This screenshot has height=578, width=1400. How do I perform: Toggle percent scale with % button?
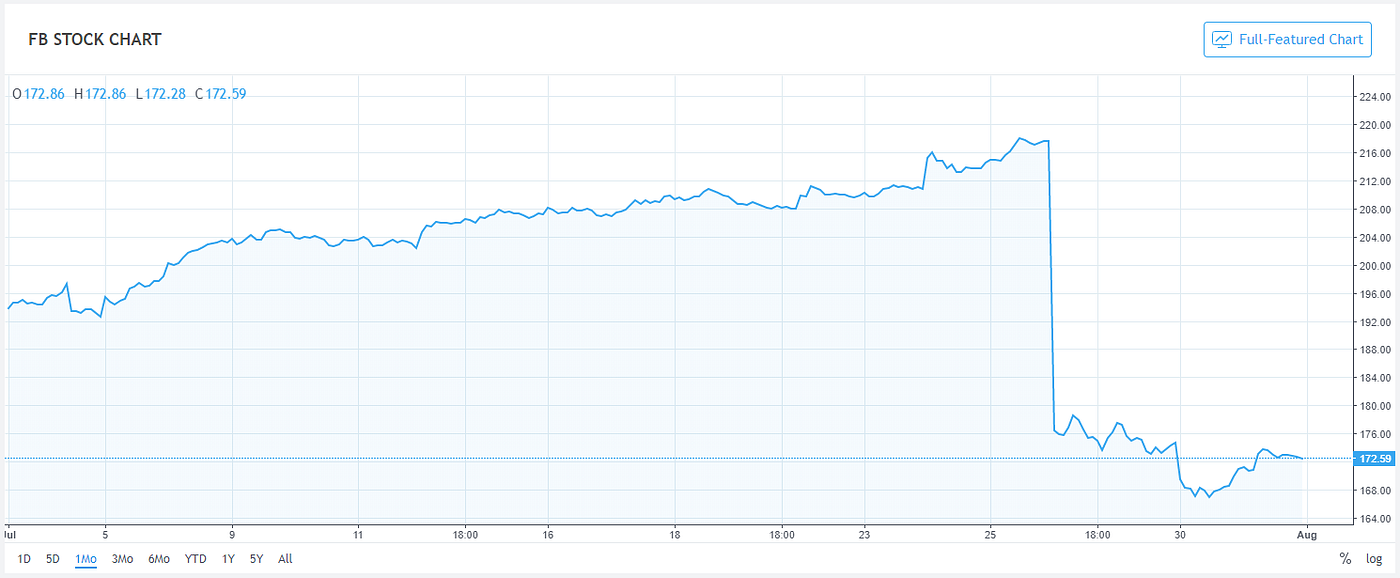(1345, 559)
